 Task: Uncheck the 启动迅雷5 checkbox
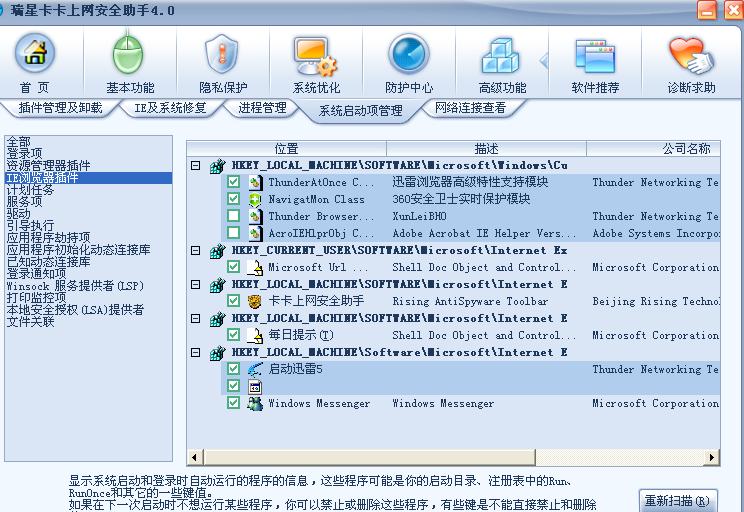233,369
